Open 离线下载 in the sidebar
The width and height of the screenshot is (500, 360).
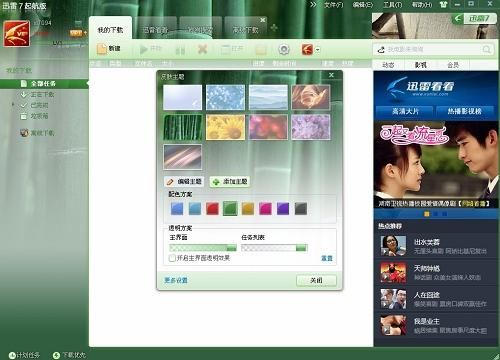(x=43, y=133)
